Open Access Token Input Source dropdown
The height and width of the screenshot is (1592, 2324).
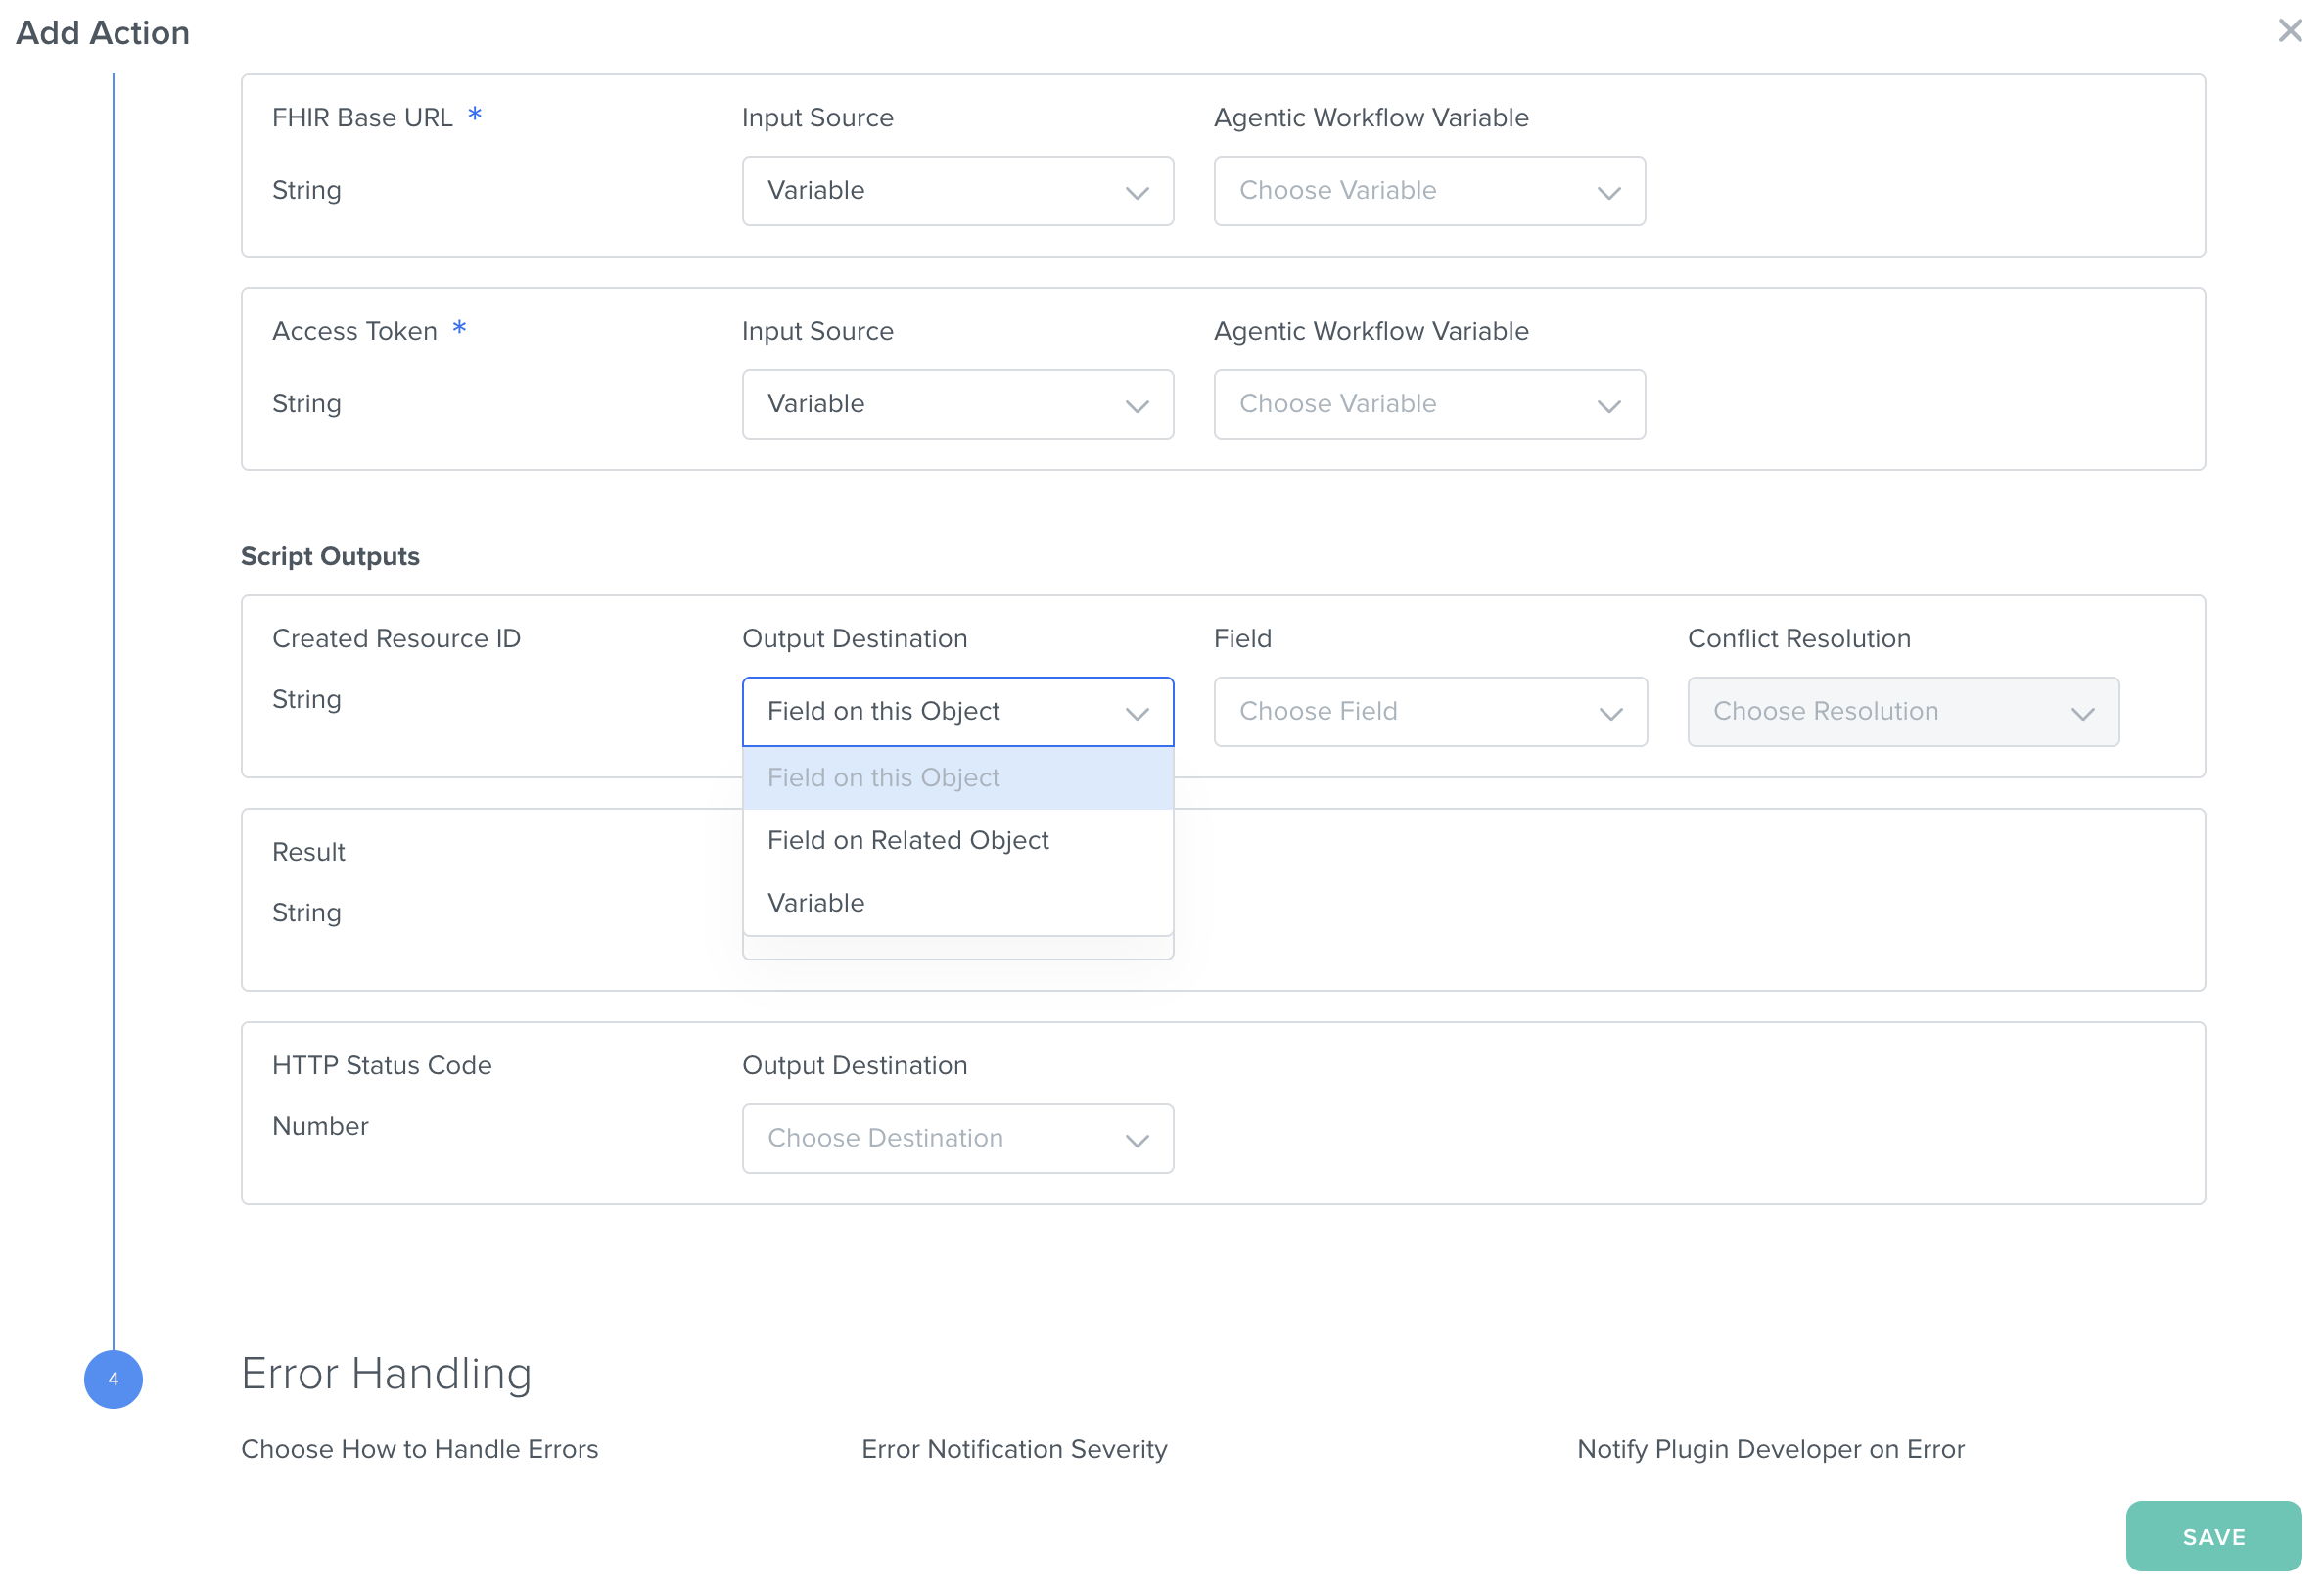(957, 404)
